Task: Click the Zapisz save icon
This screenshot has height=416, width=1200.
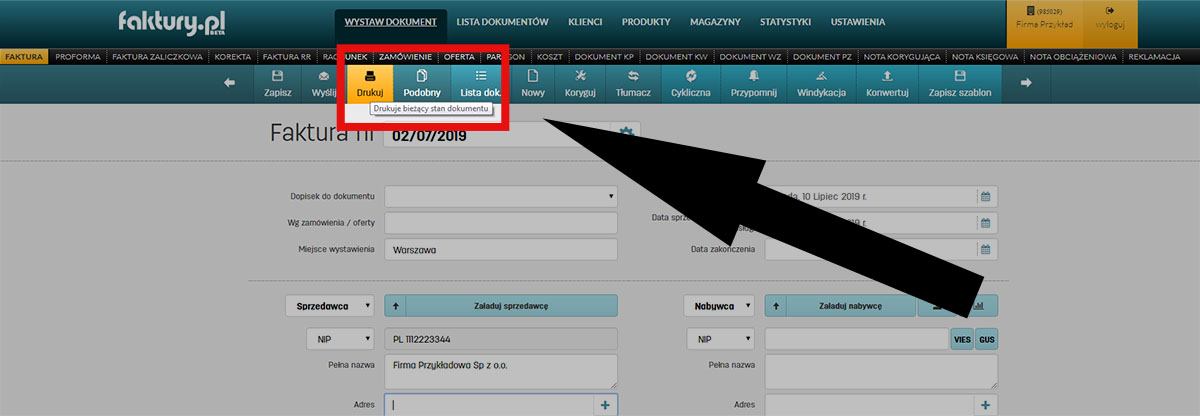Action: point(277,76)
